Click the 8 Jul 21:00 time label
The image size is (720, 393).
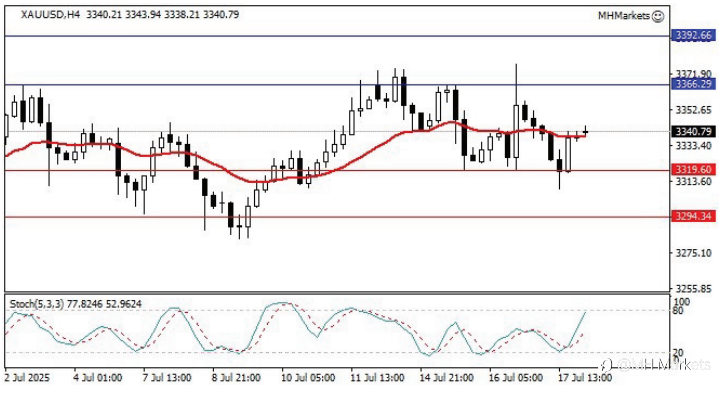point(236,378)
